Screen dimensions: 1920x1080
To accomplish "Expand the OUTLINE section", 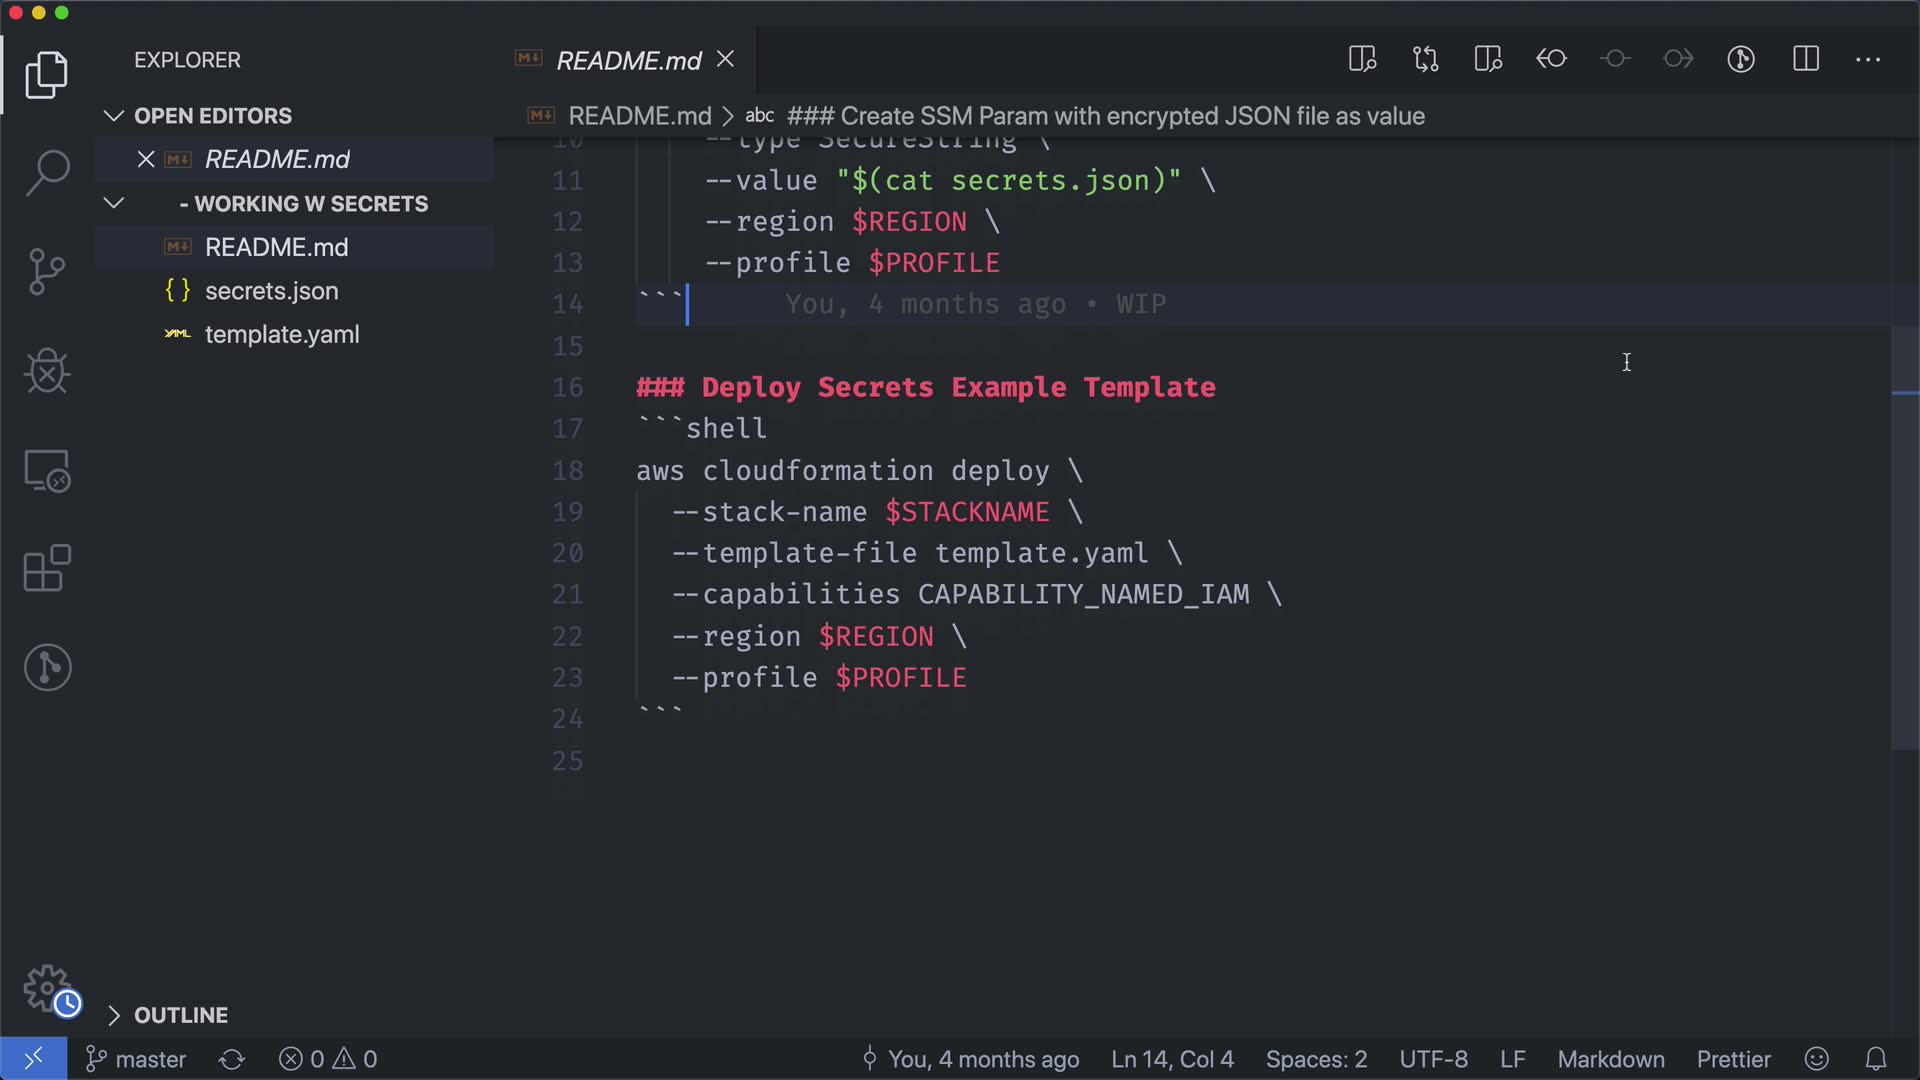I will [x=114, y=1016].
